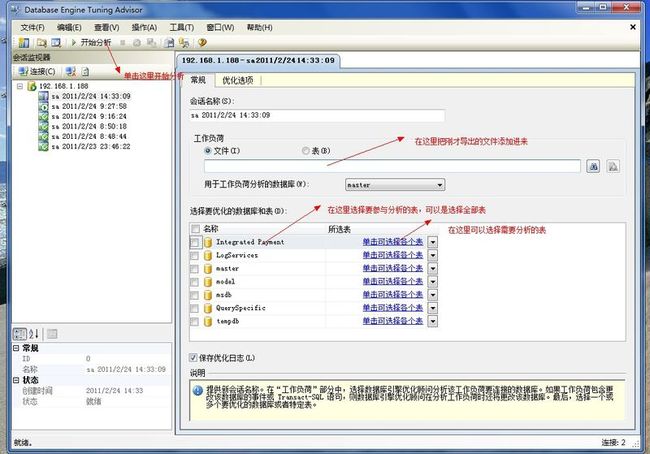This screenshot has height=454, width=650.
Task: Click the QuerySpecific database cylinder icon
Action: [208, 308]
